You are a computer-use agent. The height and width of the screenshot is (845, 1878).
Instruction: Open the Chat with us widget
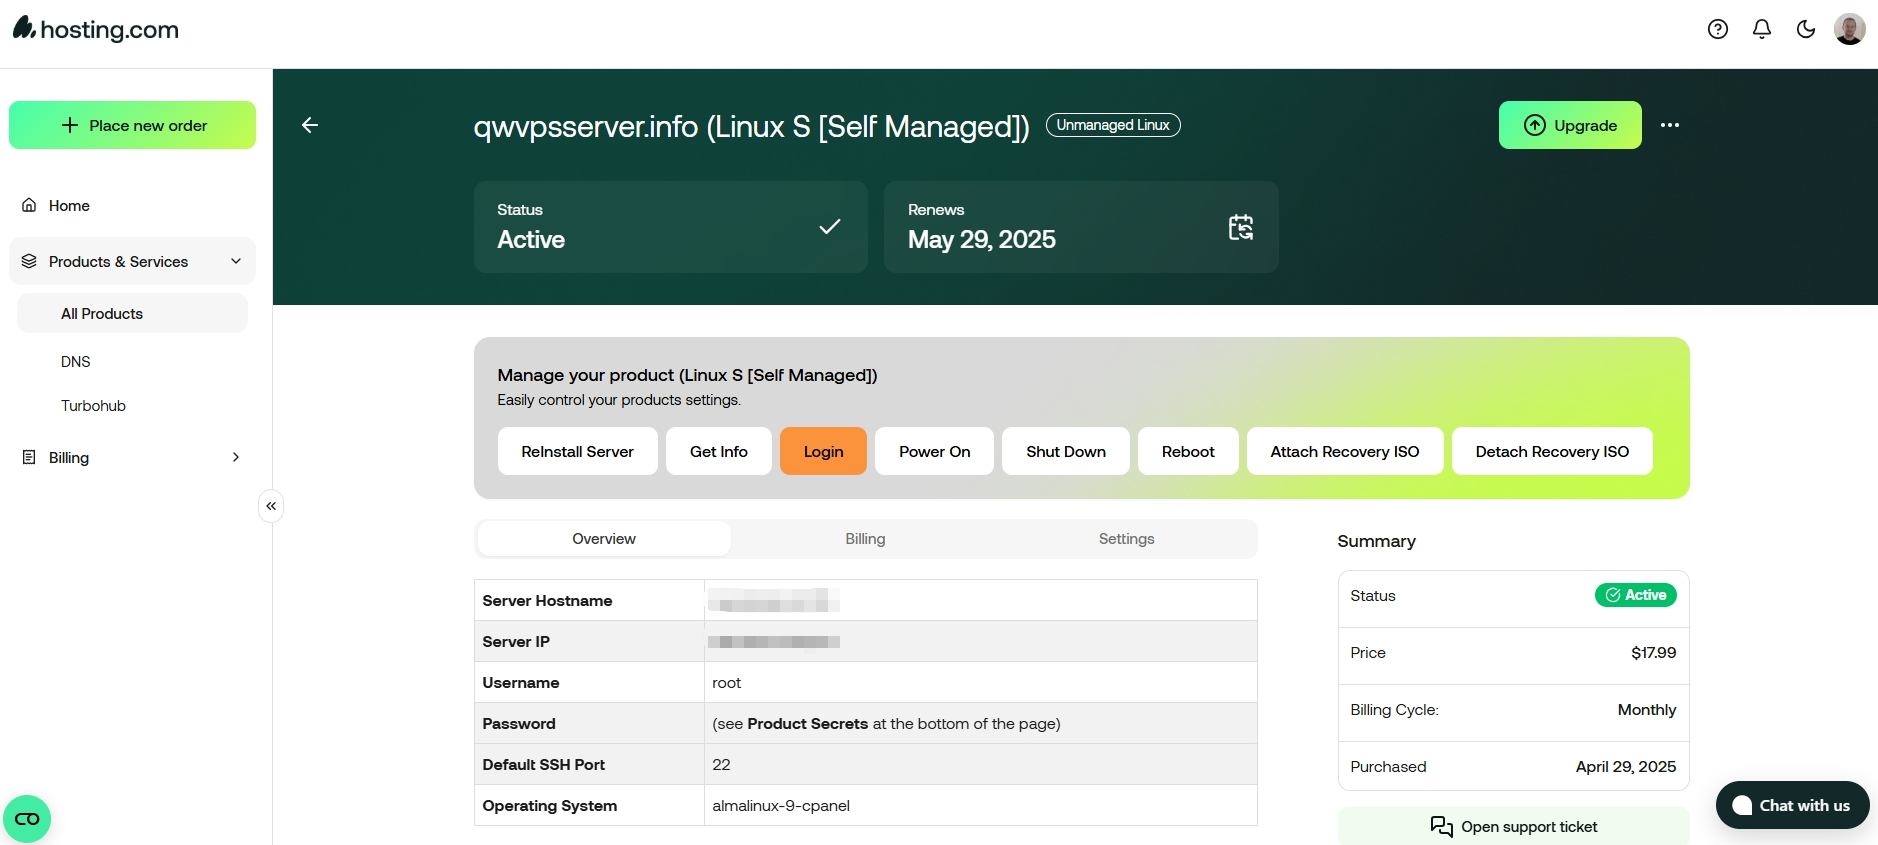(1792, 805)
